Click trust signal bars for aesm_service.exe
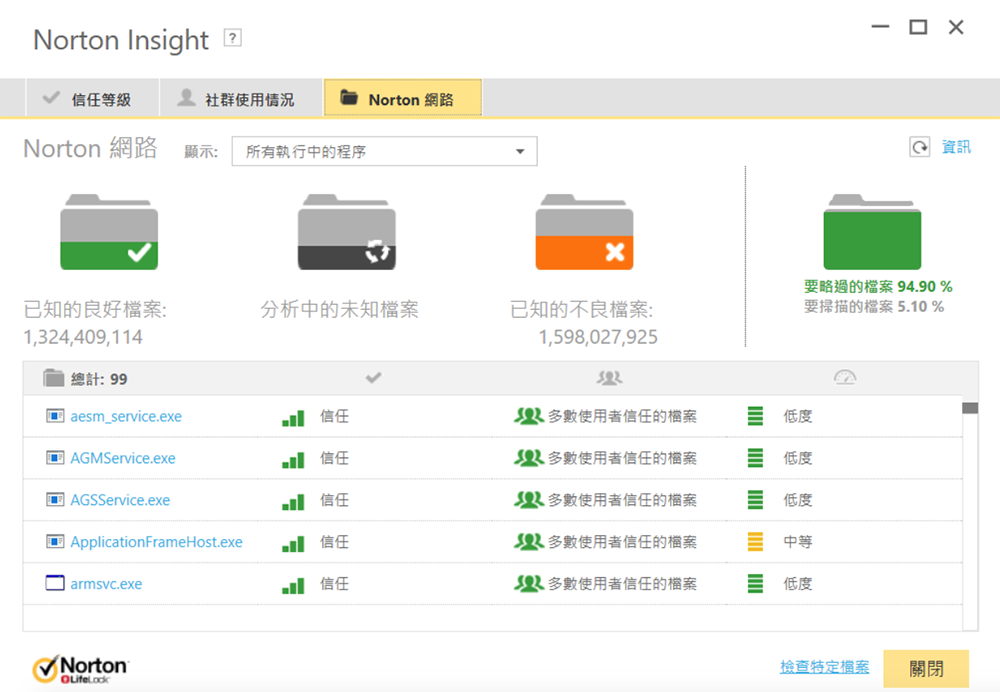 (293, 418)
